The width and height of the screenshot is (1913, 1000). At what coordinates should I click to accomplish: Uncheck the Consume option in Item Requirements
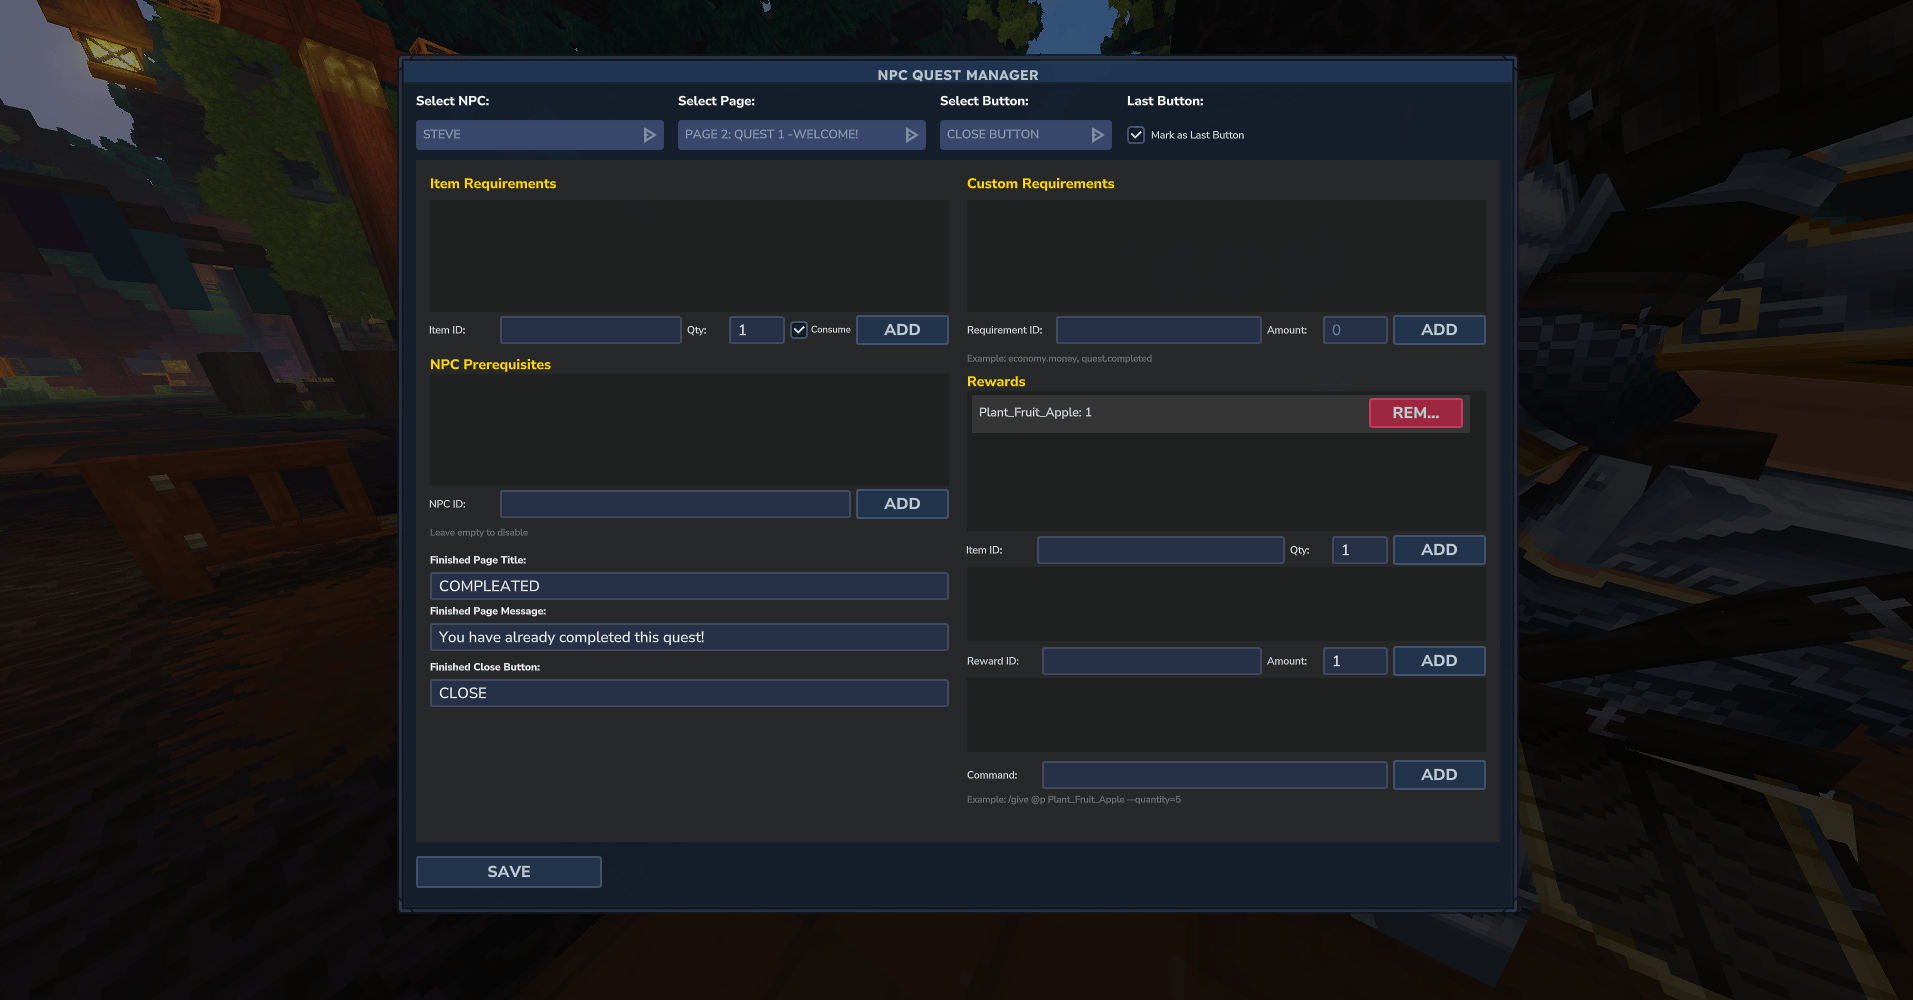coord(799,329)
